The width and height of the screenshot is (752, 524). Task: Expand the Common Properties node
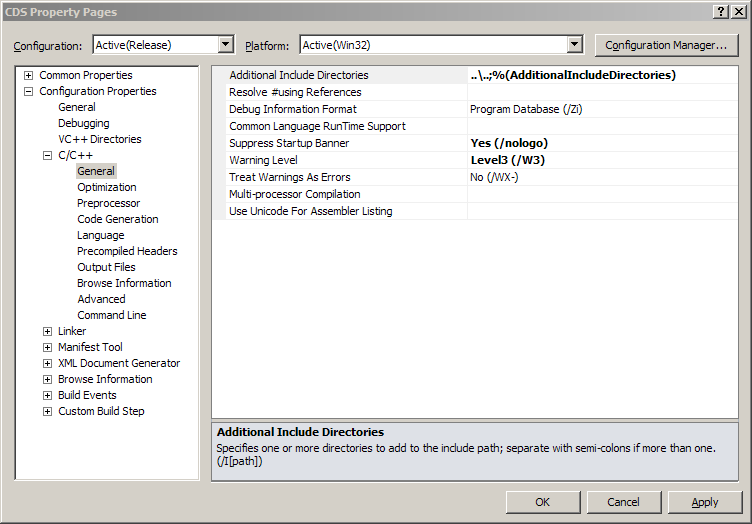[x=28, y=76]
